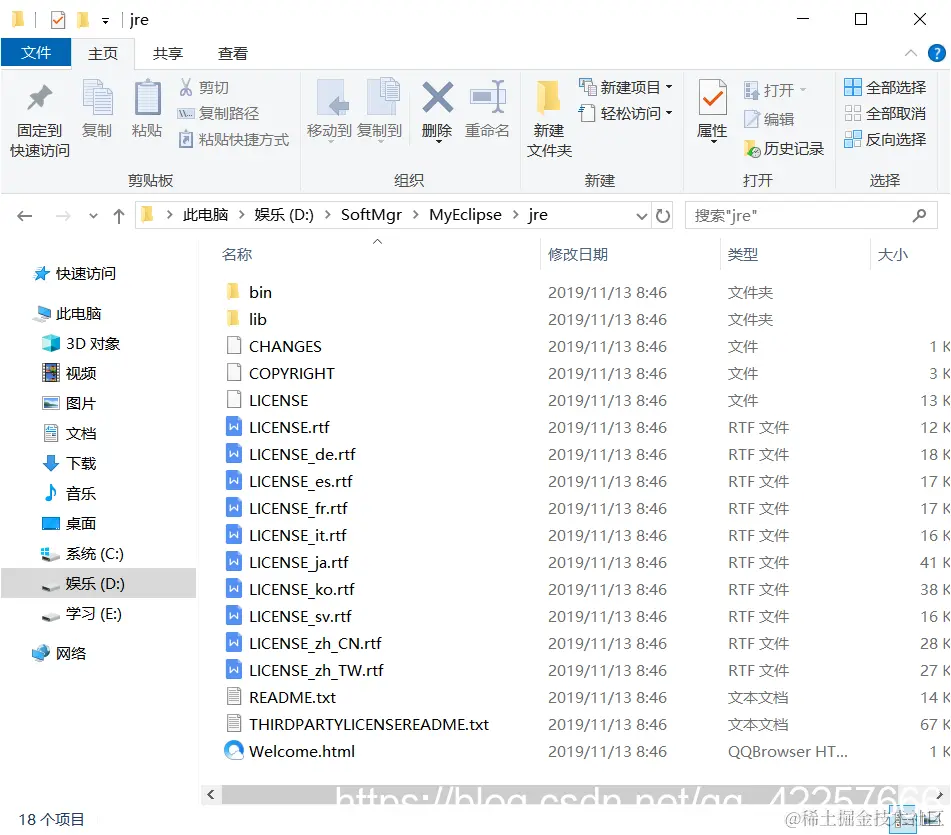951x835 pixels.
Task: Delete selection using the 删除 ribbon icon
Action: pos(437,105)
